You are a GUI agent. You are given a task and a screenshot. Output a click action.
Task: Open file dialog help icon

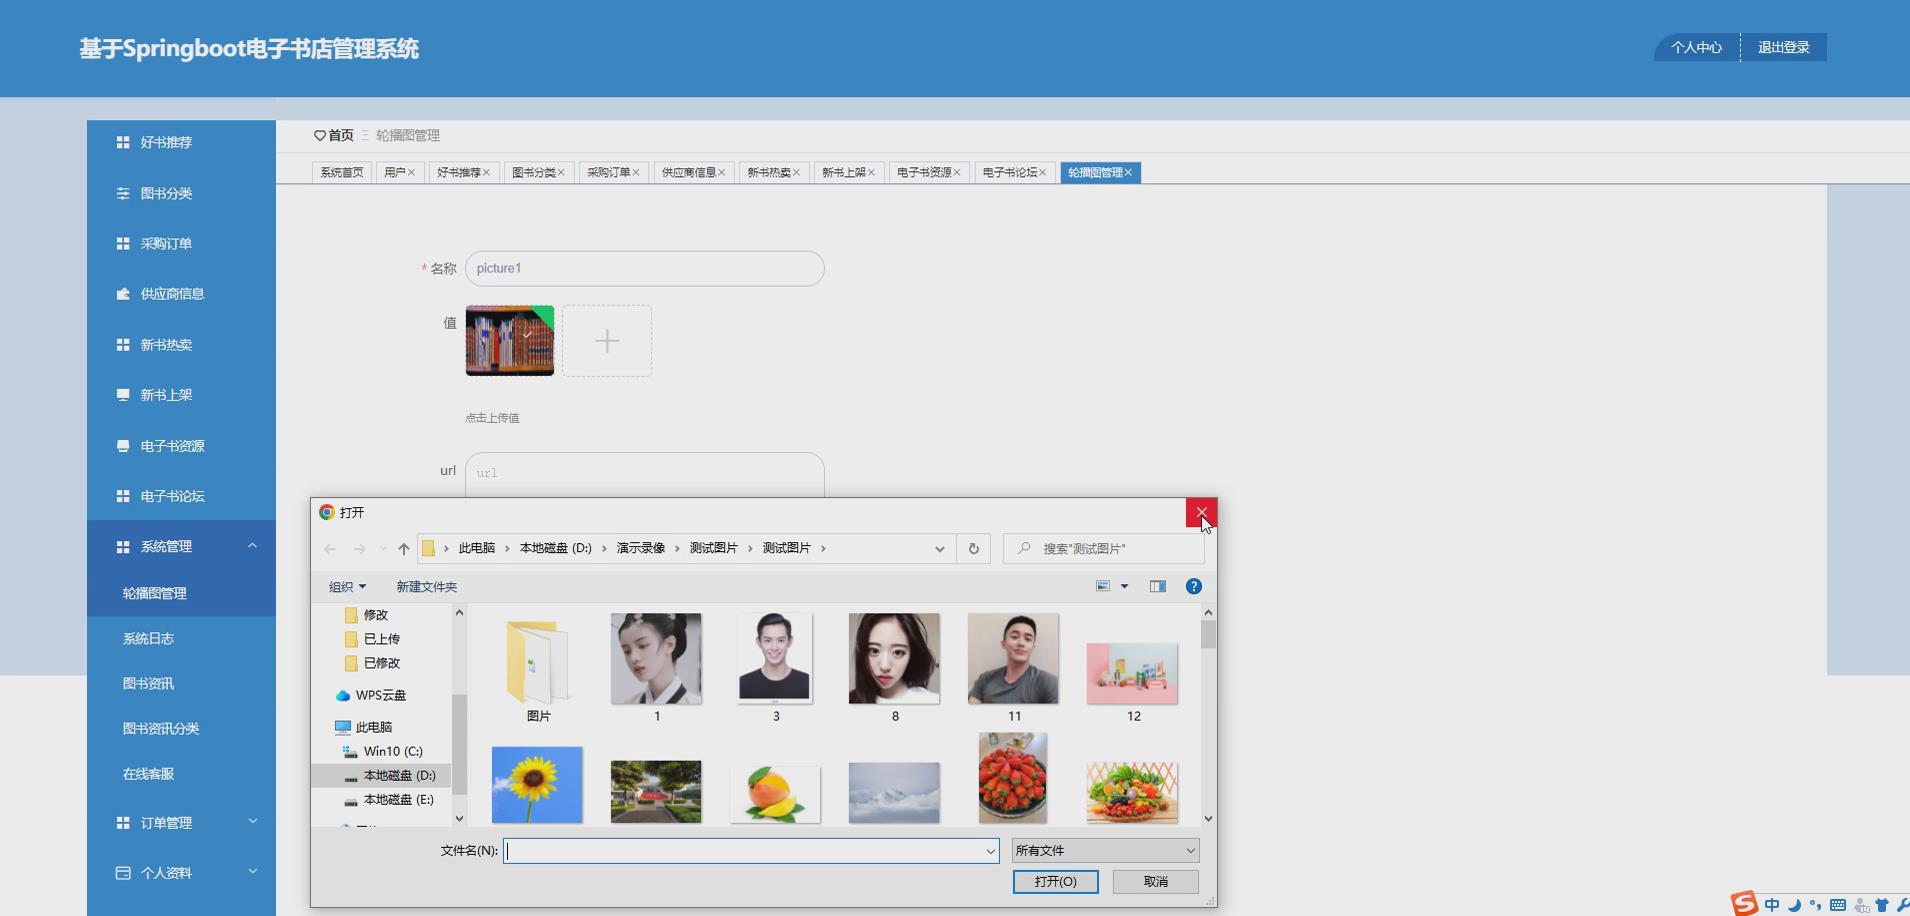[x=1194, y=587]
